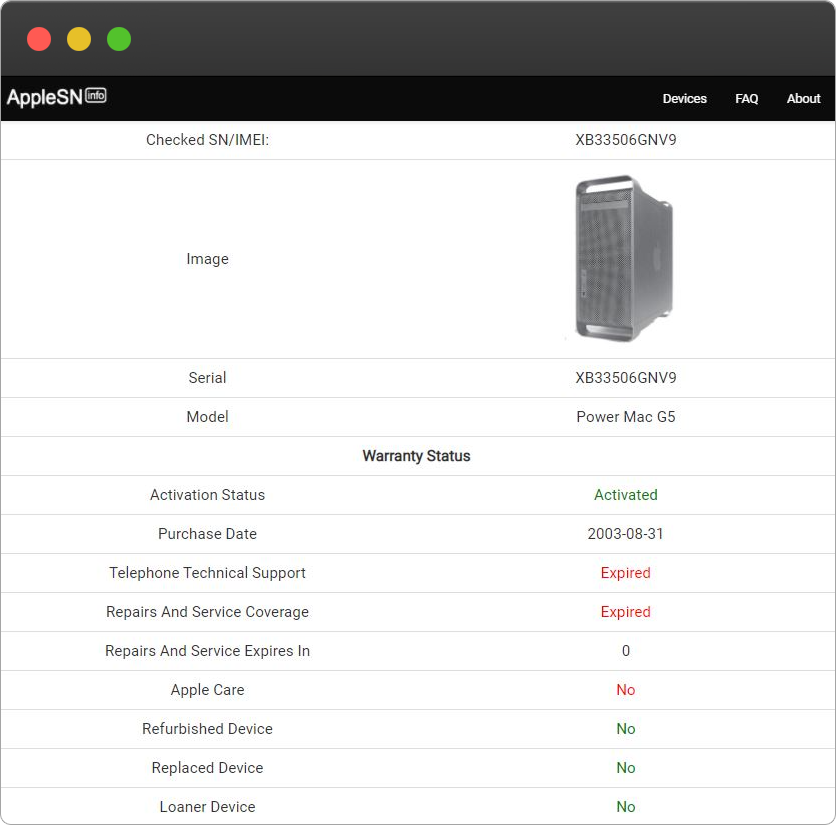
Task: Click the 'Image' row label
Action: (x=207, y=259)
